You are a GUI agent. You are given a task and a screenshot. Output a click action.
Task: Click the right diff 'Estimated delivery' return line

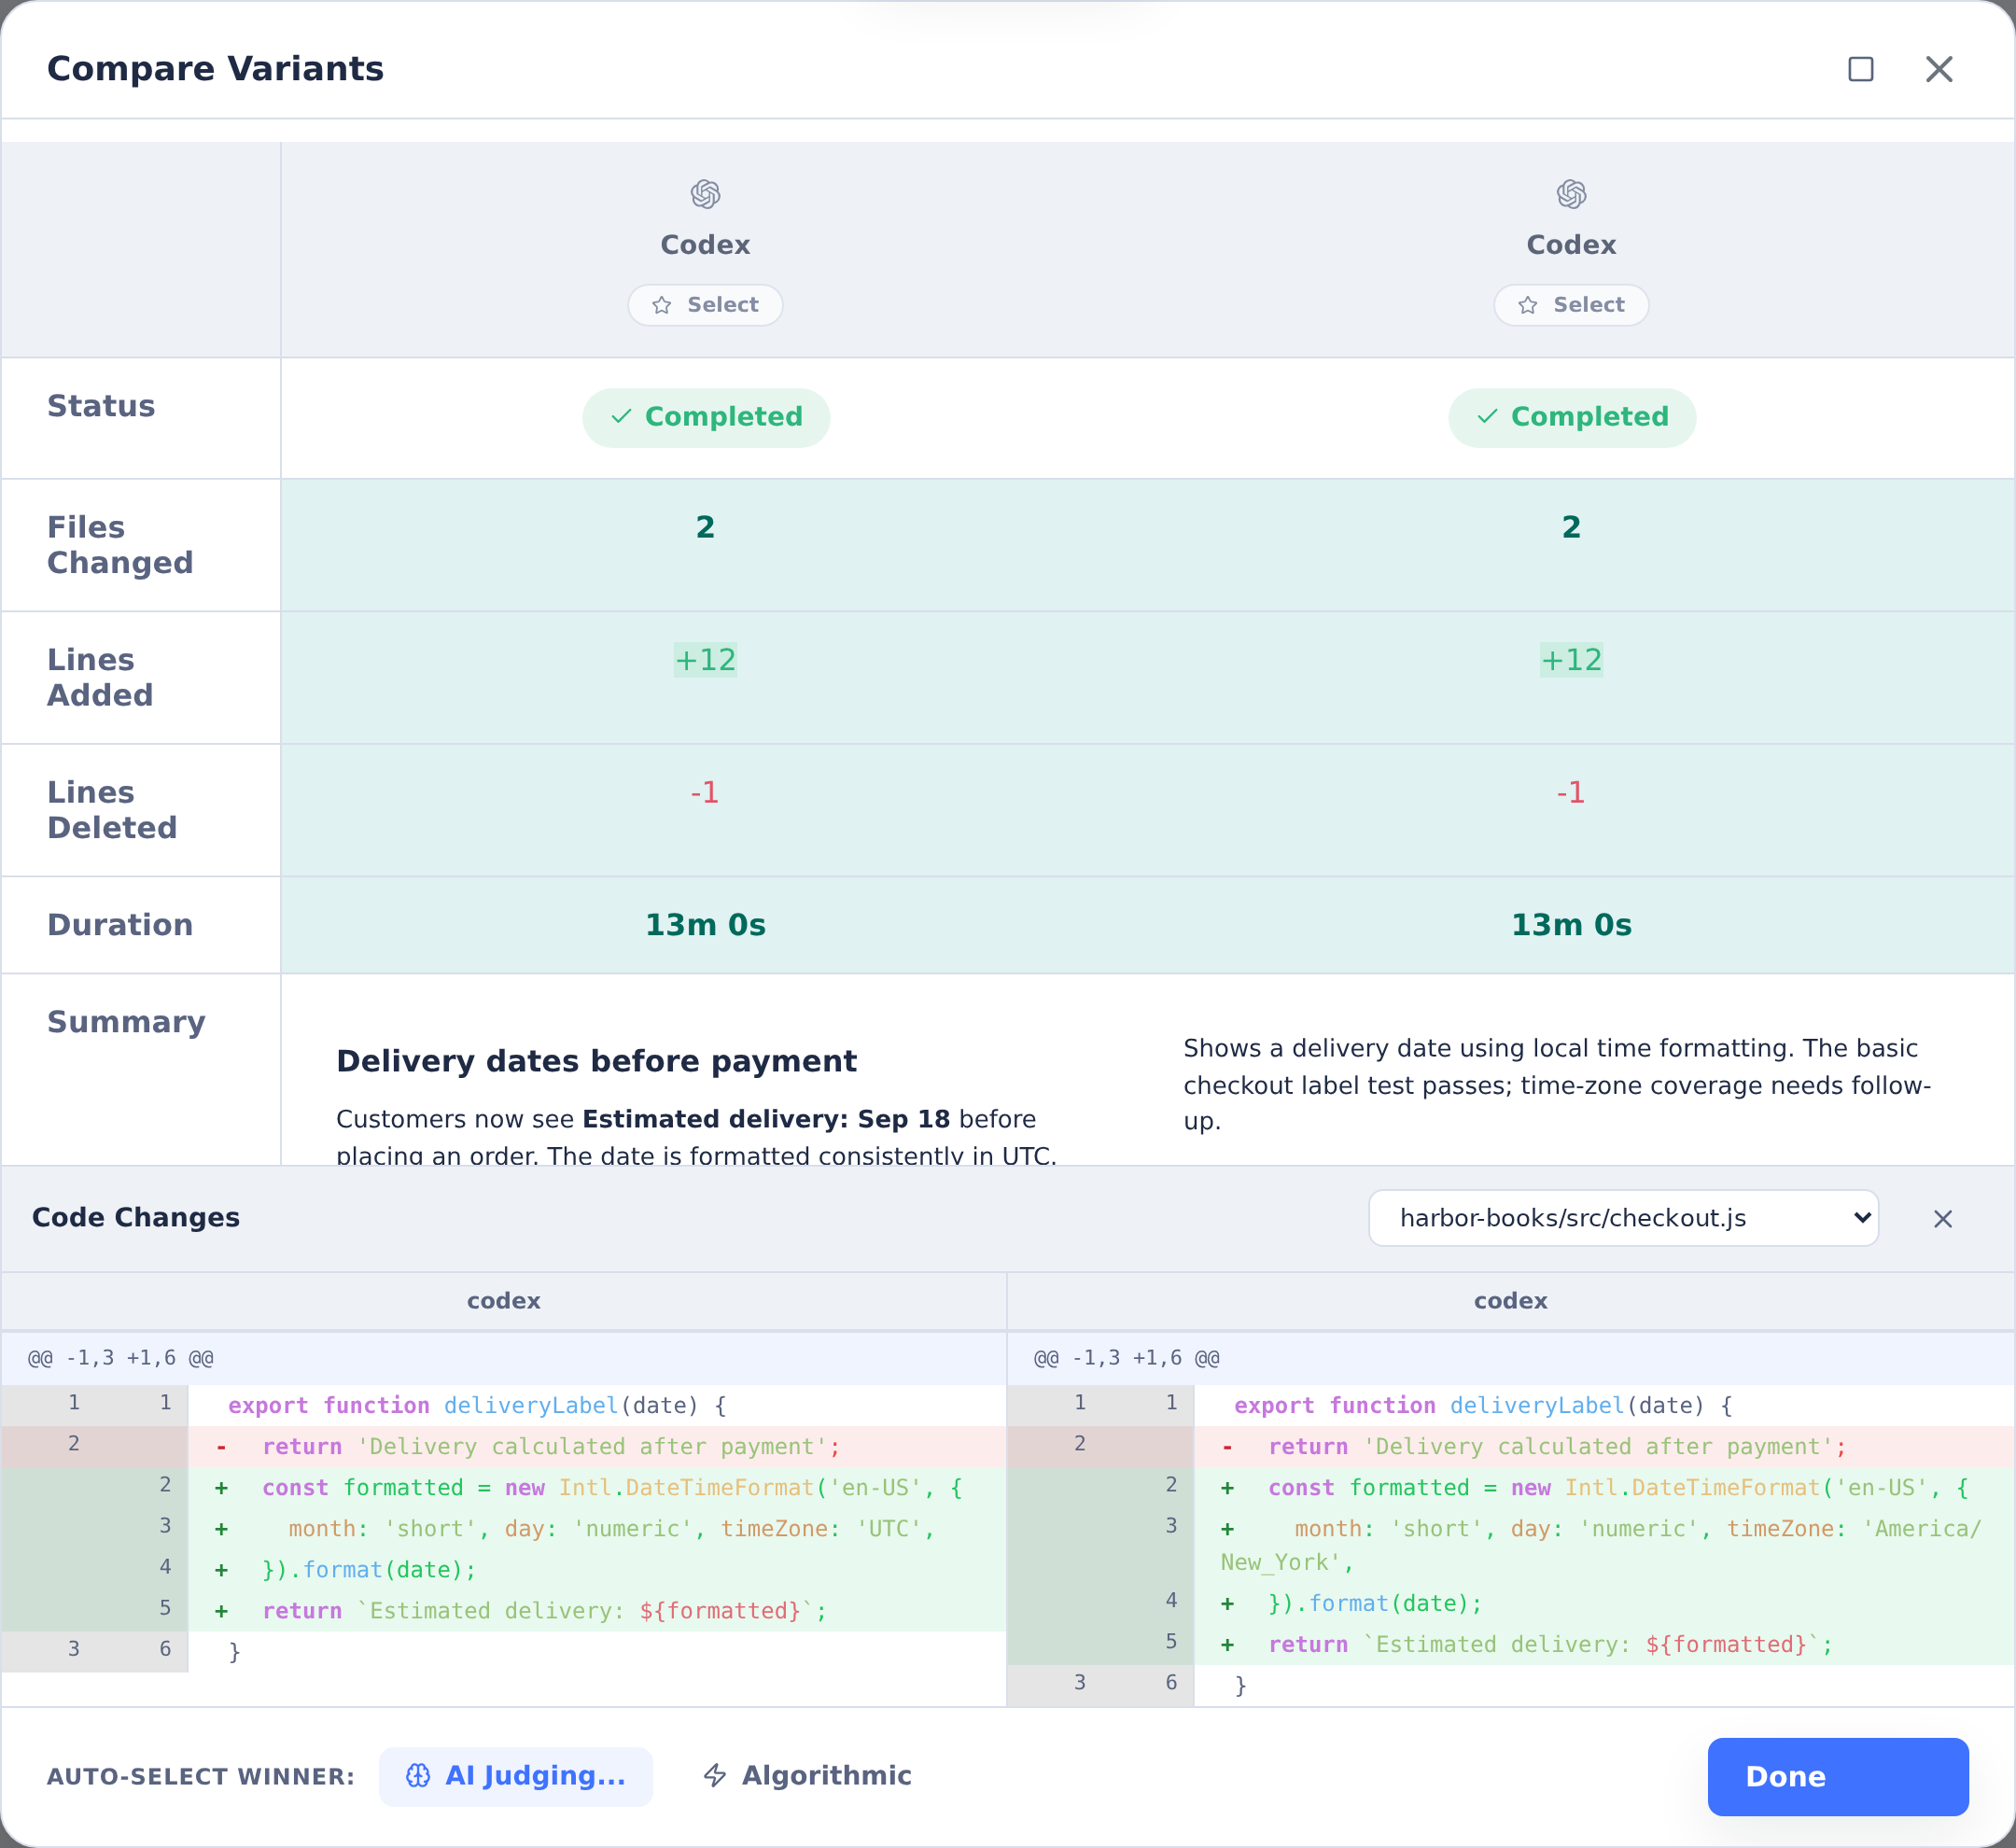click(1510, 1645)
